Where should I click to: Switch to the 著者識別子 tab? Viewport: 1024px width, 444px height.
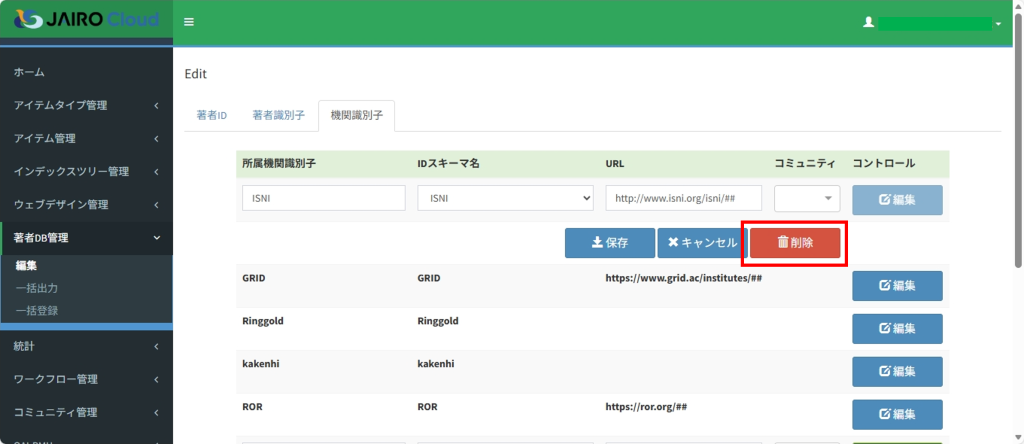coord(278,115)
